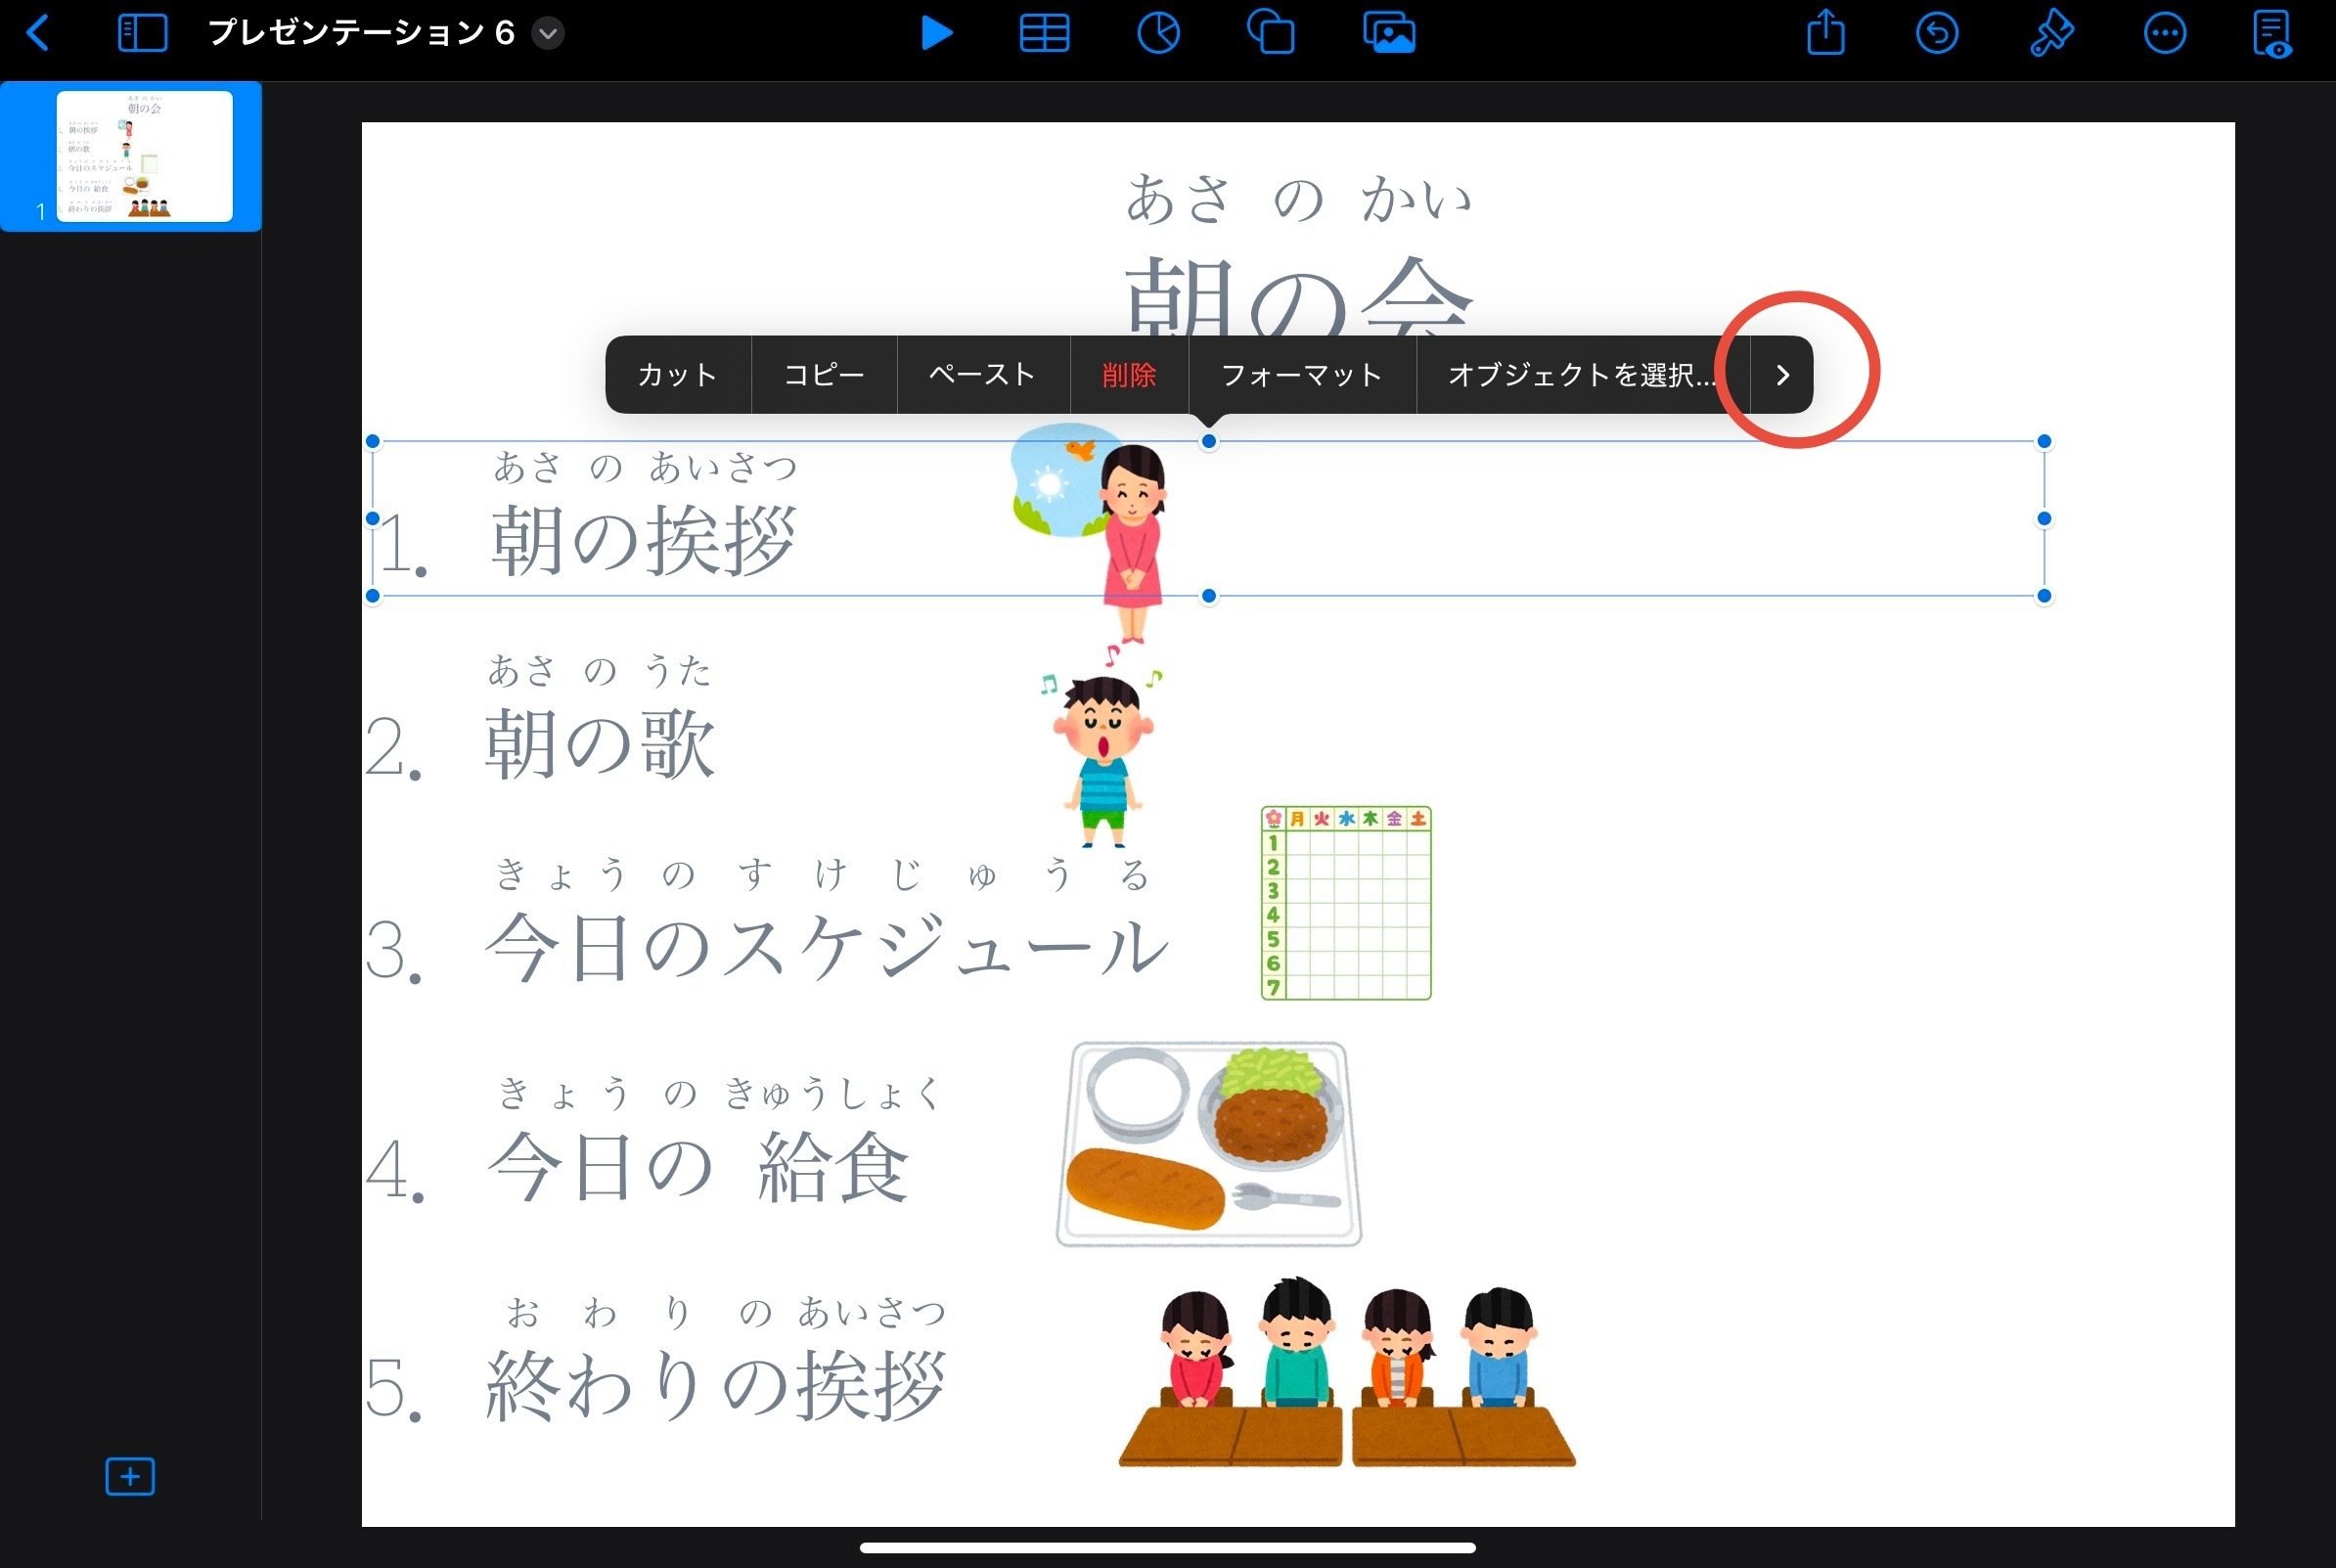Select the weekly timetable image
The height and width of the screenshot is (1568, 2336).
pyautogui.click(x=1346, y=903)
